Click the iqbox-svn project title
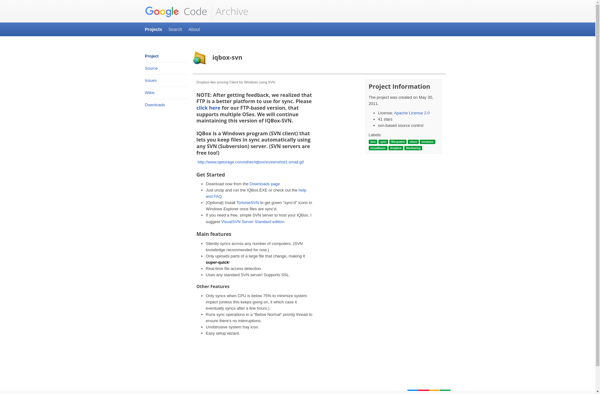Viewport: 600px width, 394px height. click(x=227, y=58)
